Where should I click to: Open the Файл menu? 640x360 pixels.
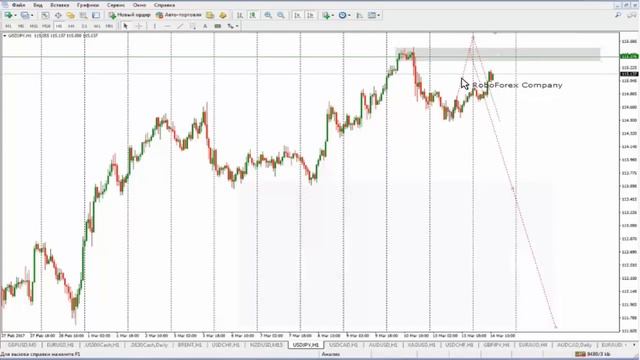pyautogui.click(x=18, y=5)
